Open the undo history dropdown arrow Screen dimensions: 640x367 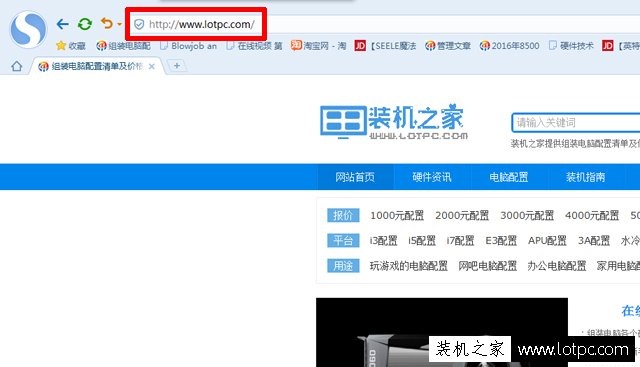coord(119,24)
